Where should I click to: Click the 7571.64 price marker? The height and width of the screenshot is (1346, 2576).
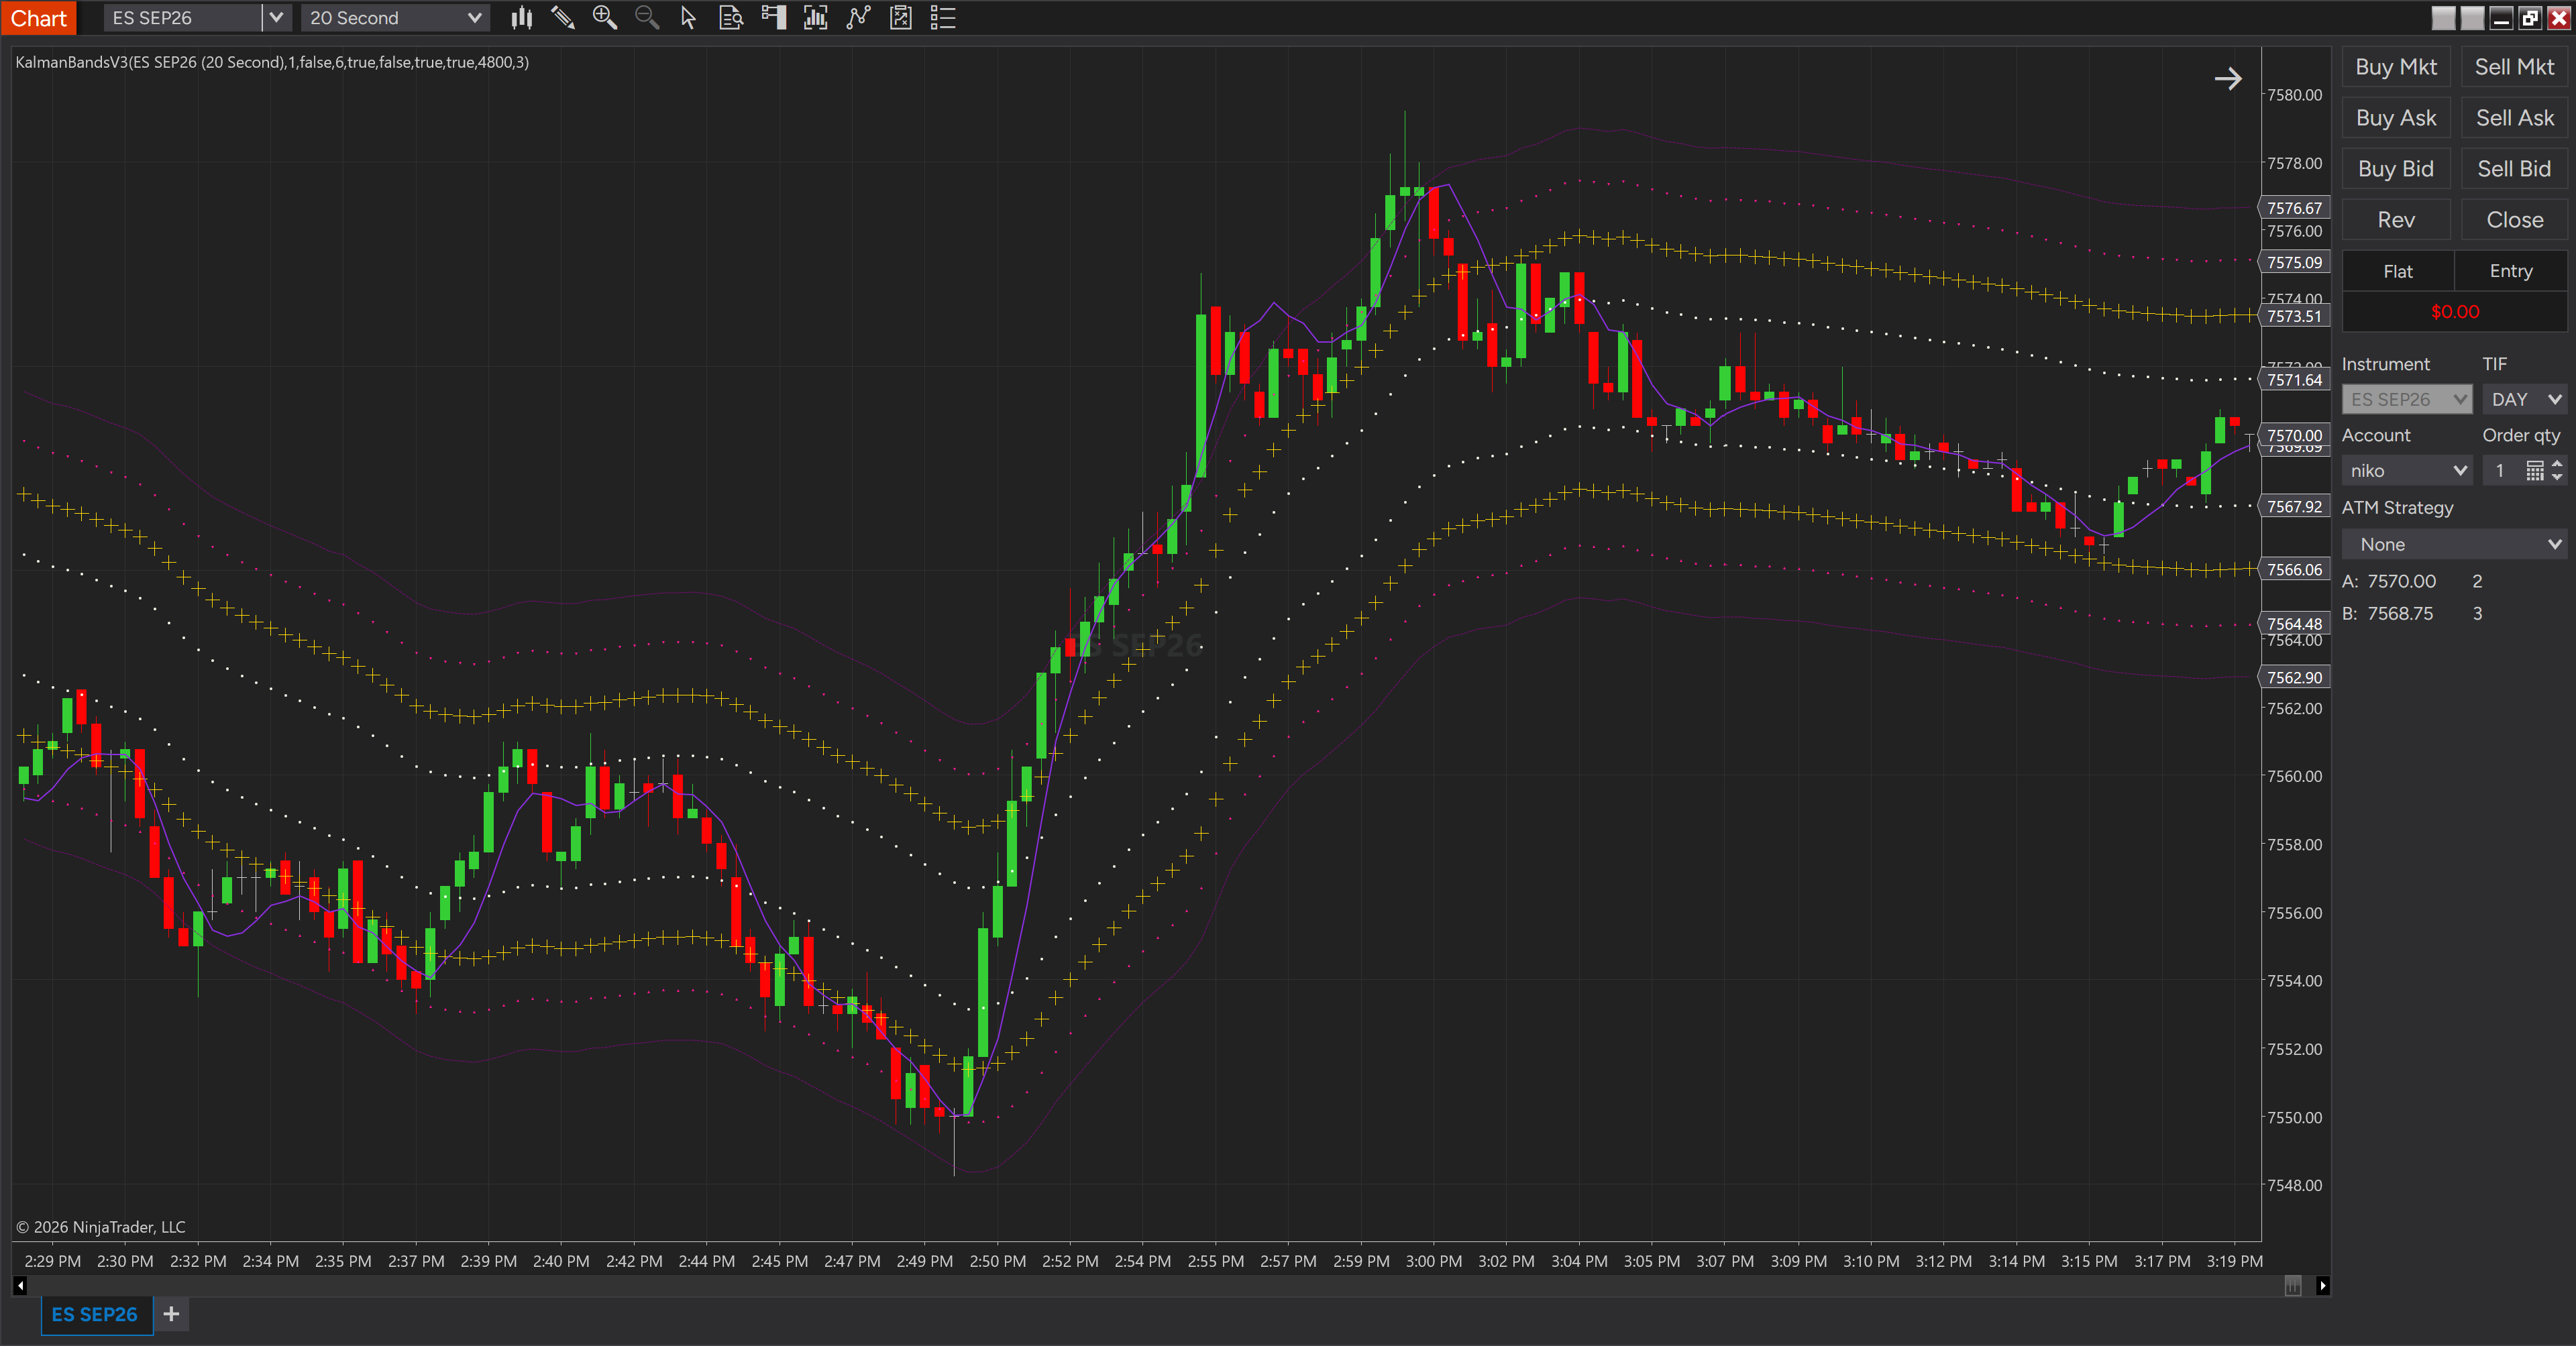(x=2294, y=380)
